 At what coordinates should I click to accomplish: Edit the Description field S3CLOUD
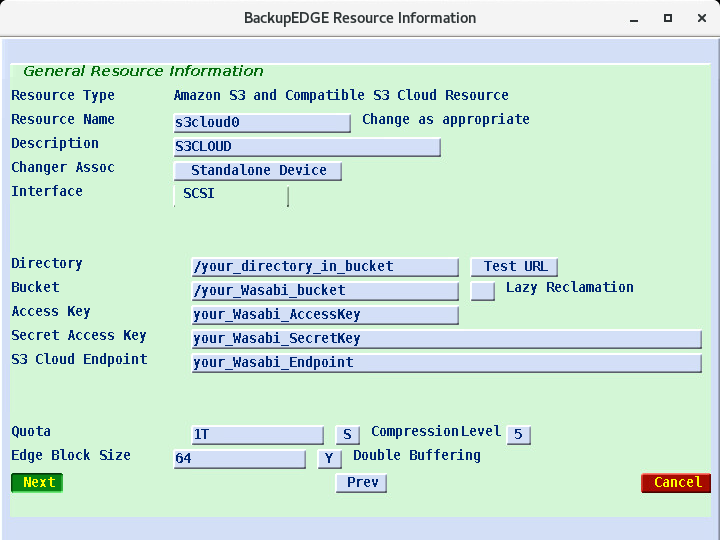(x=307, y=147)
